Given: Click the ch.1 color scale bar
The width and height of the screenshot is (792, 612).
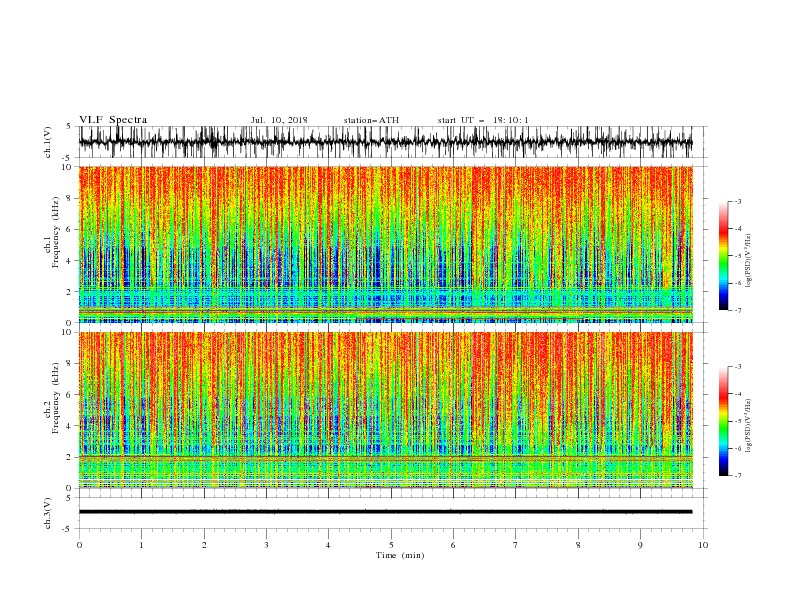Looking at the screenshot, I should click(723, 256).
